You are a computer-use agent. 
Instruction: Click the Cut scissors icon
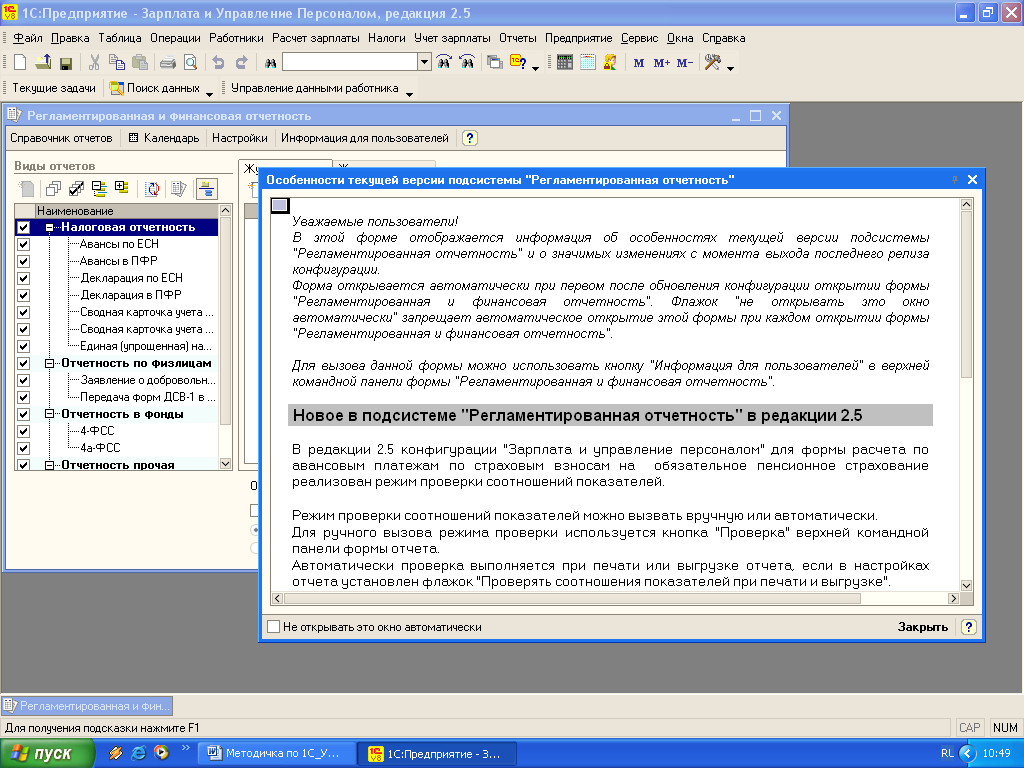pyautogui.click(x=94, y=63)
